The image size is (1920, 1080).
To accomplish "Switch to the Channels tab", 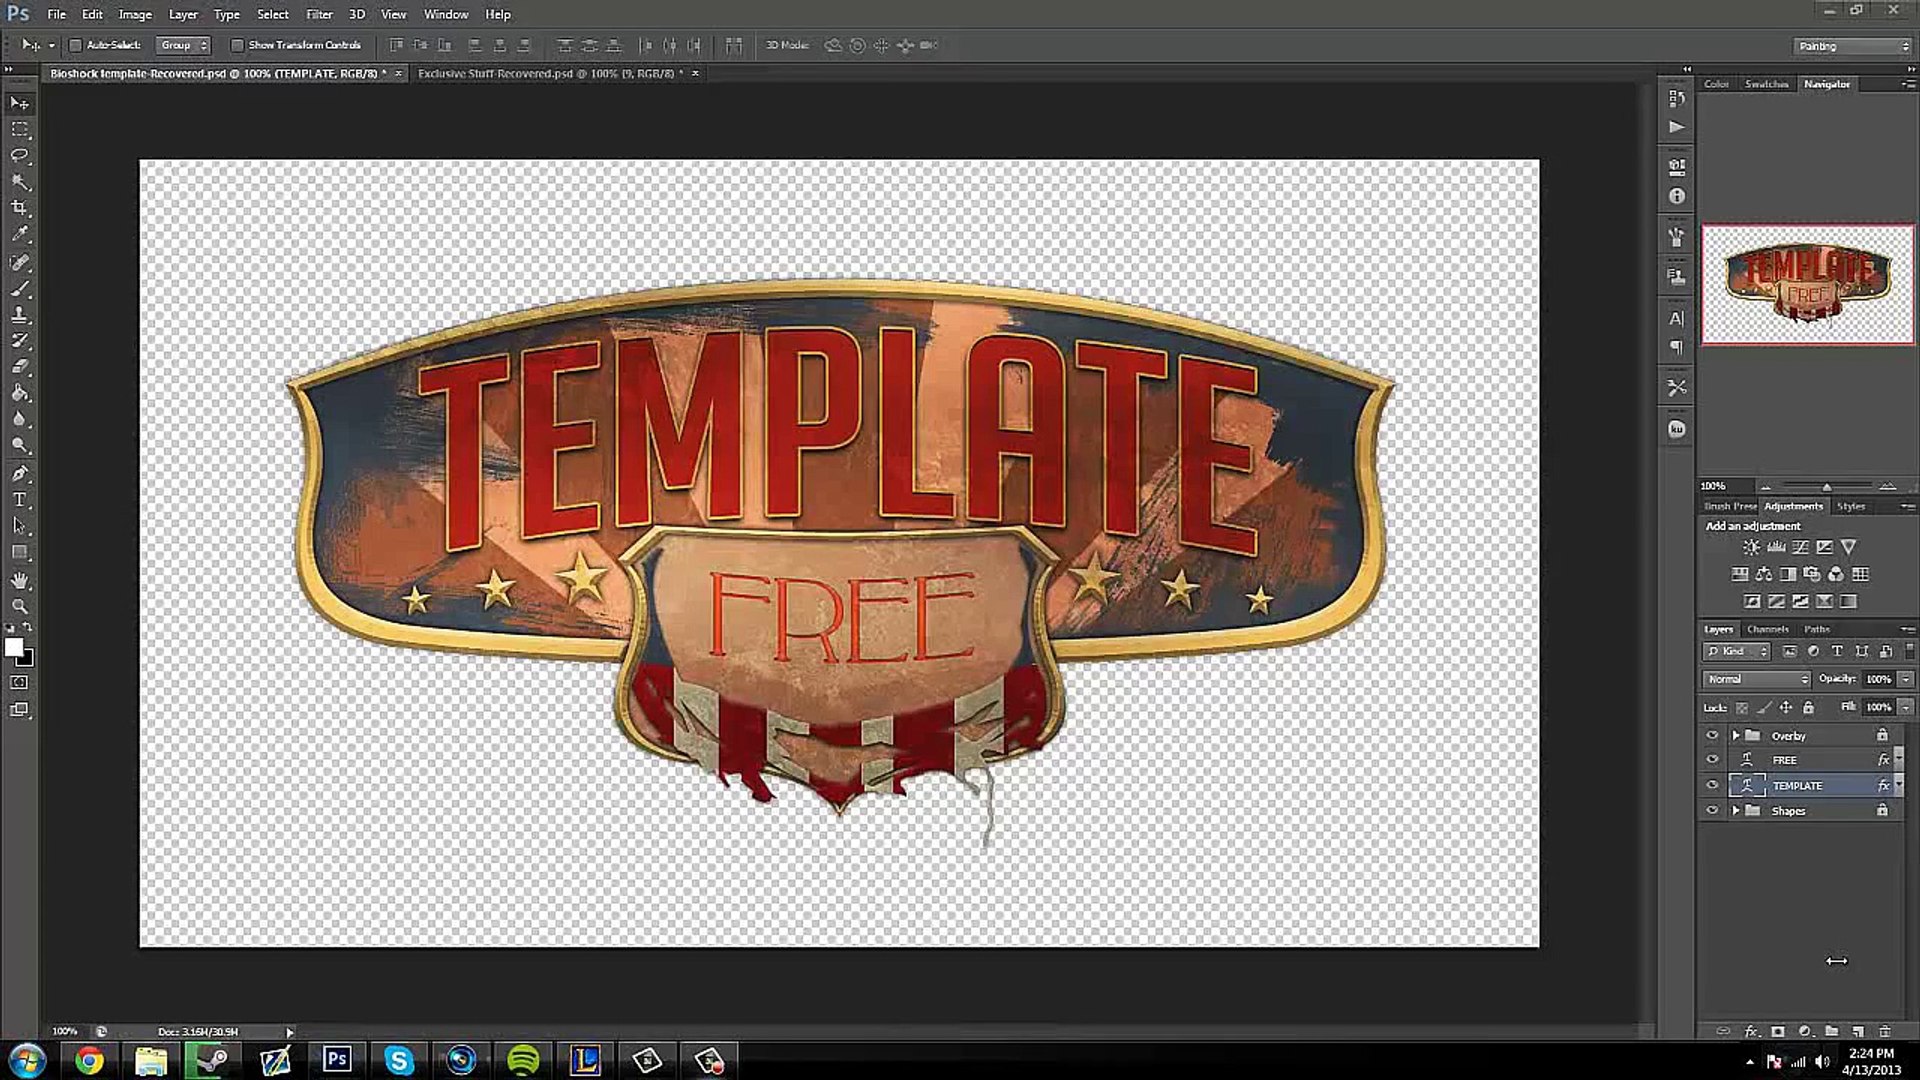I will [x=1767, y=629].
